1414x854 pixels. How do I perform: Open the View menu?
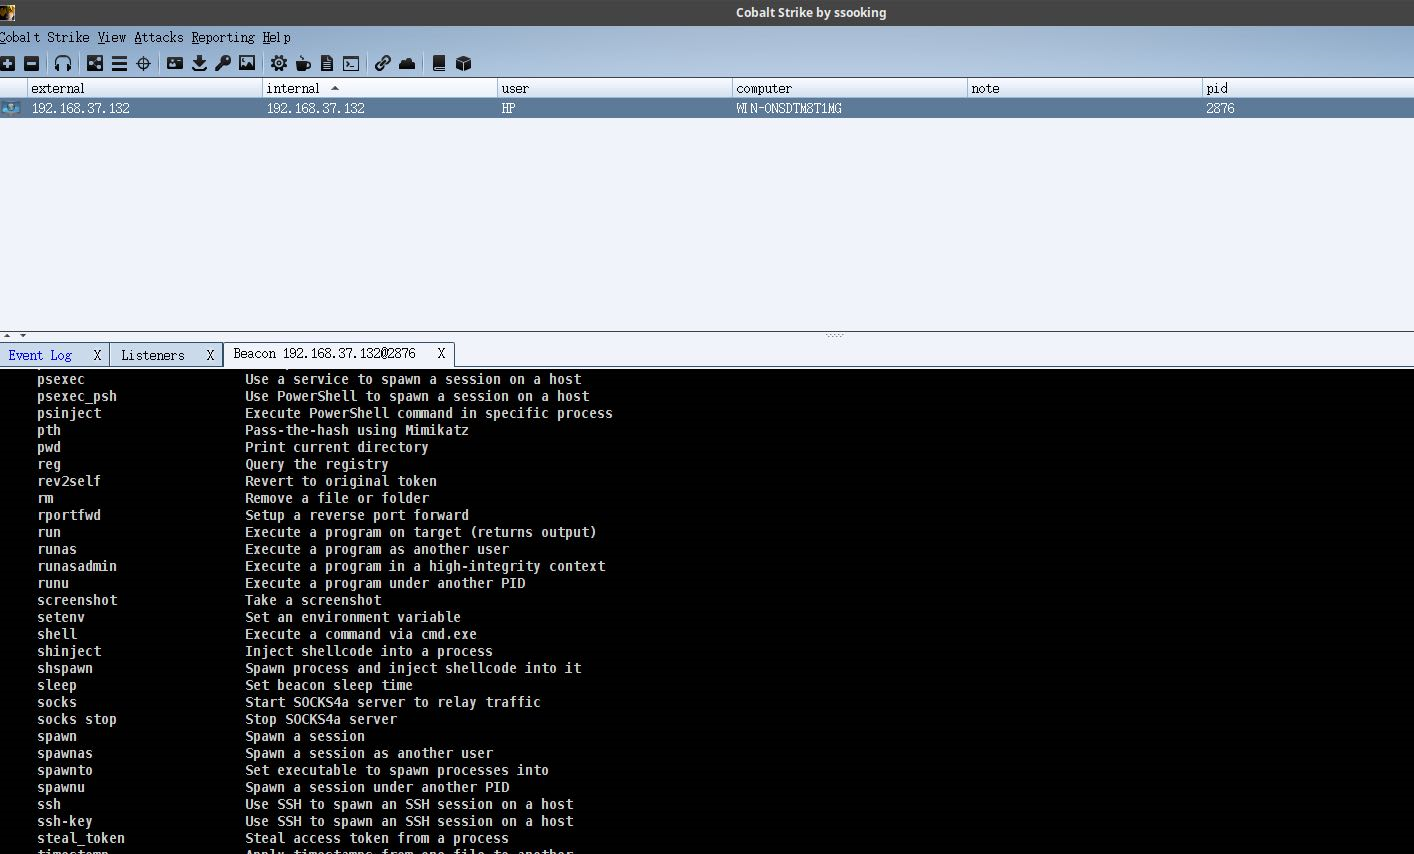pyautogui.click(x=111, y=37)
